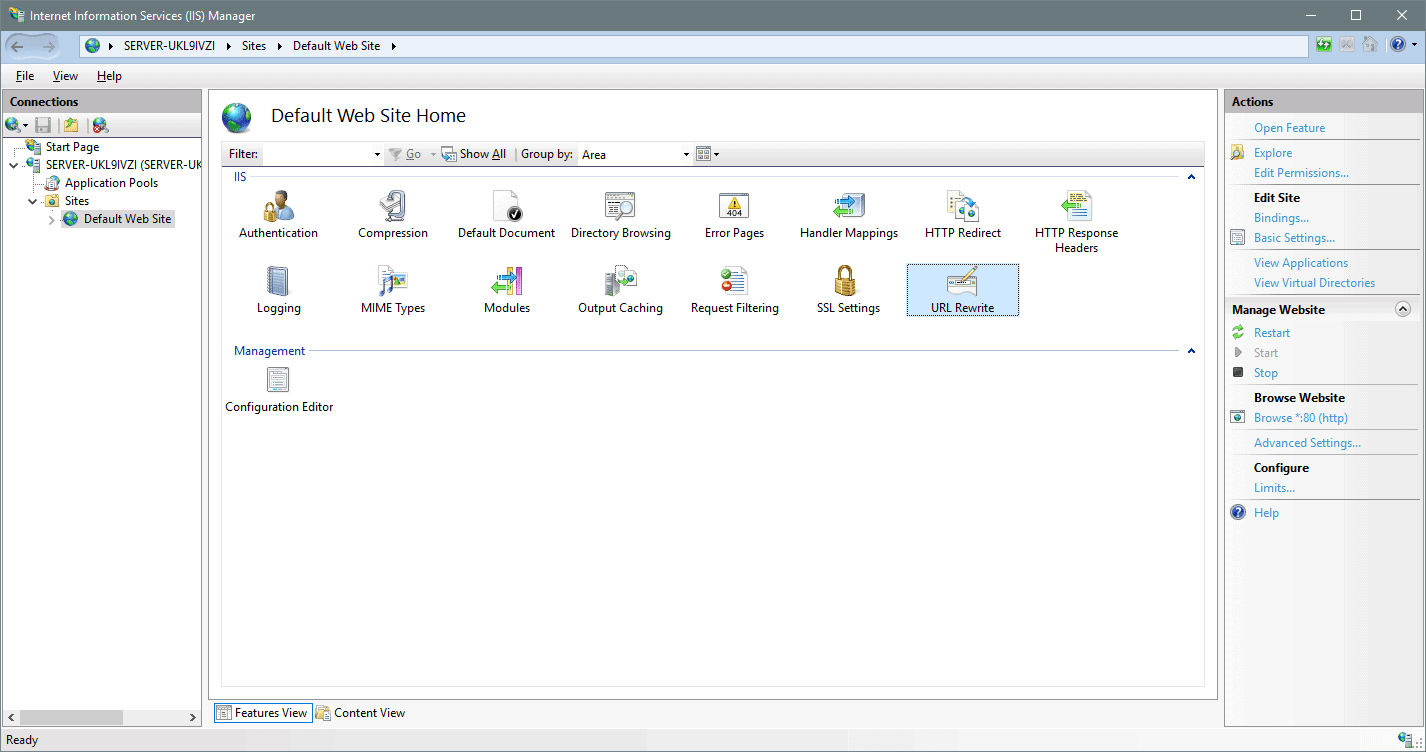Click the Delete connection icon
Viewport: 1426px width, 752px height.
point(100,125)
